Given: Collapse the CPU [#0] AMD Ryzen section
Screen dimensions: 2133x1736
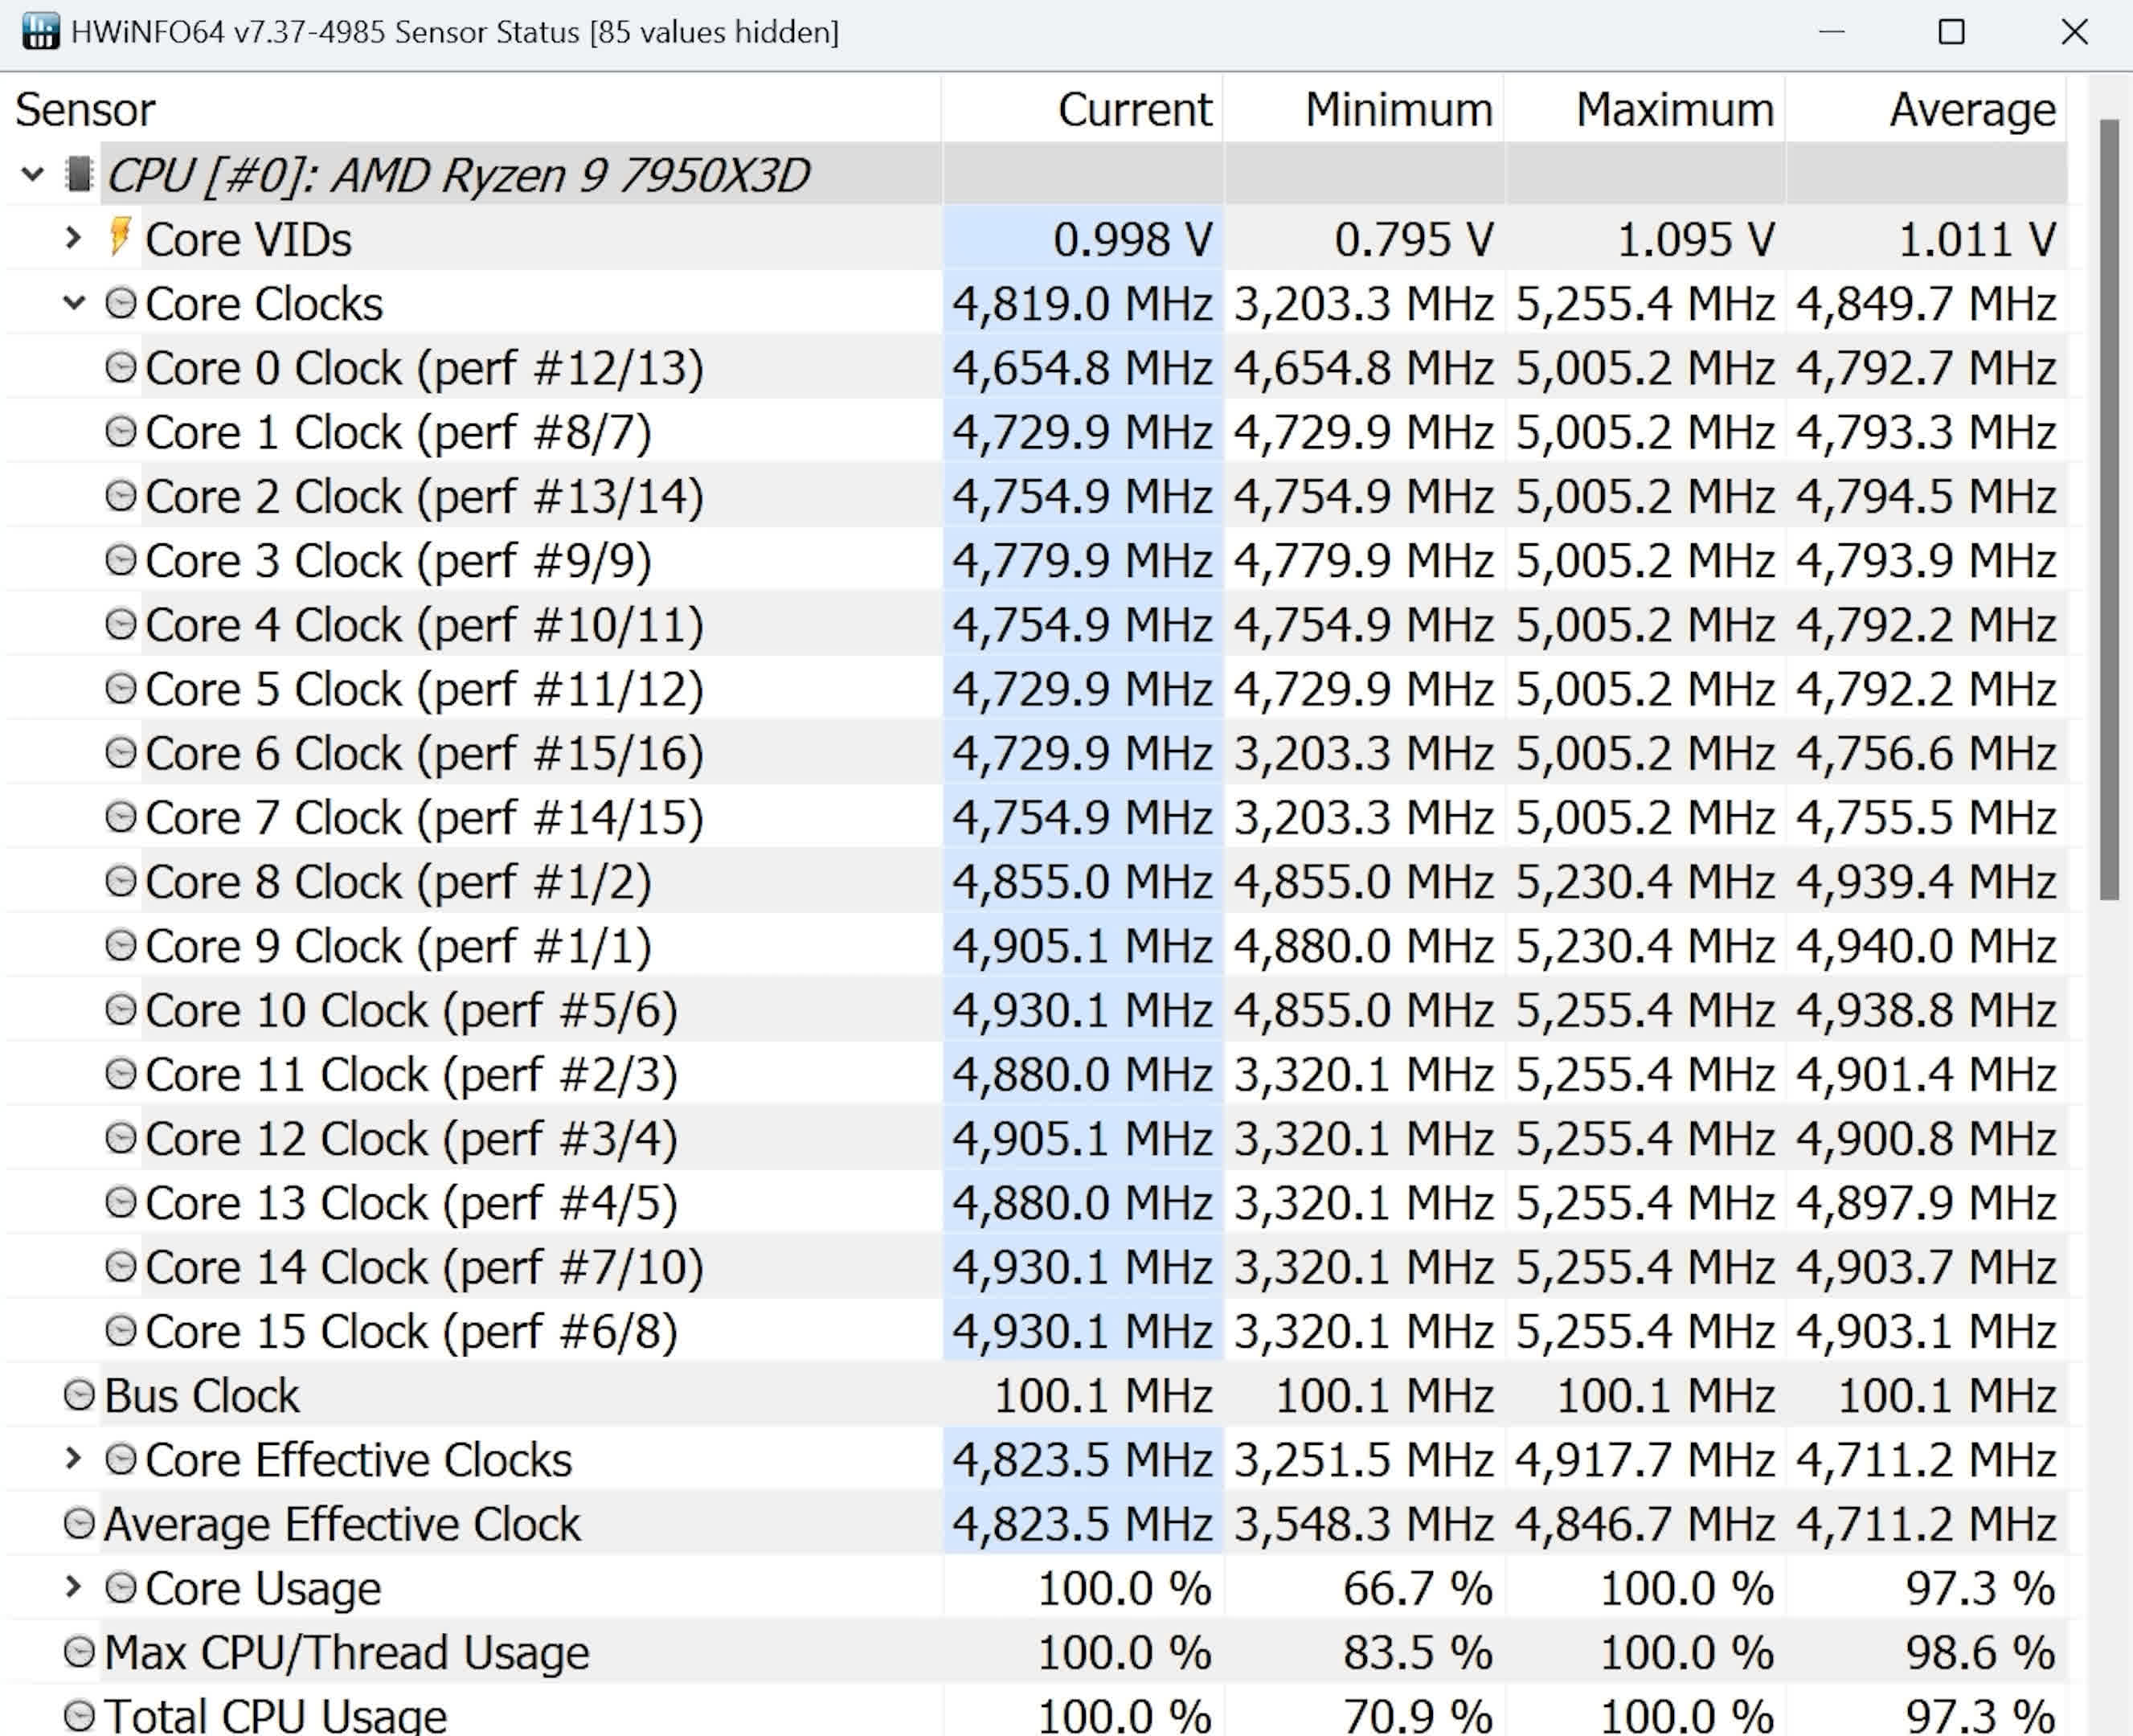Looking at the screenshot, I should coord(32,174).
